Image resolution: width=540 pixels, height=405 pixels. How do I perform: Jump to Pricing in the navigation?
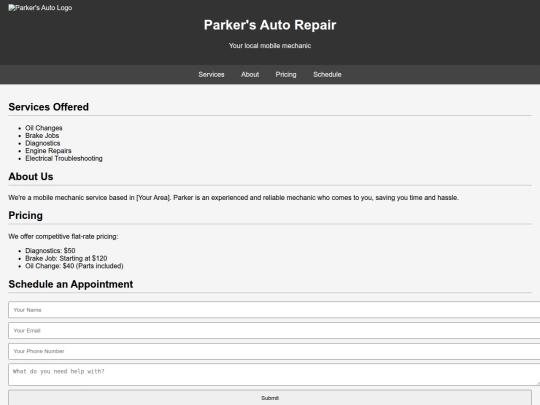pos(286,74)
